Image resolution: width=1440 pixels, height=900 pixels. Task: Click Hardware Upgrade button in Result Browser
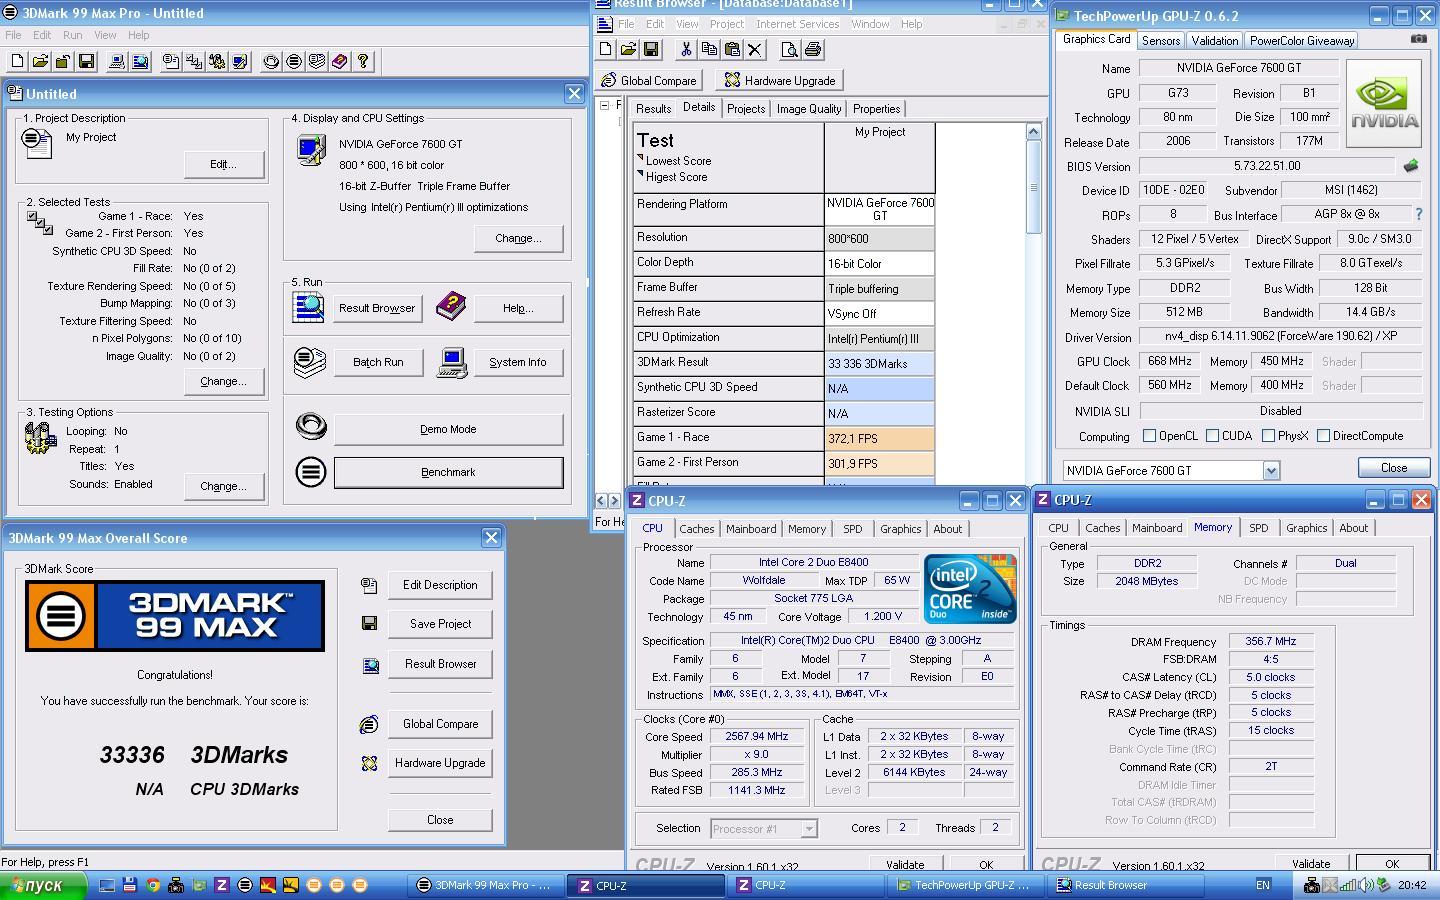tap(781, 80)
